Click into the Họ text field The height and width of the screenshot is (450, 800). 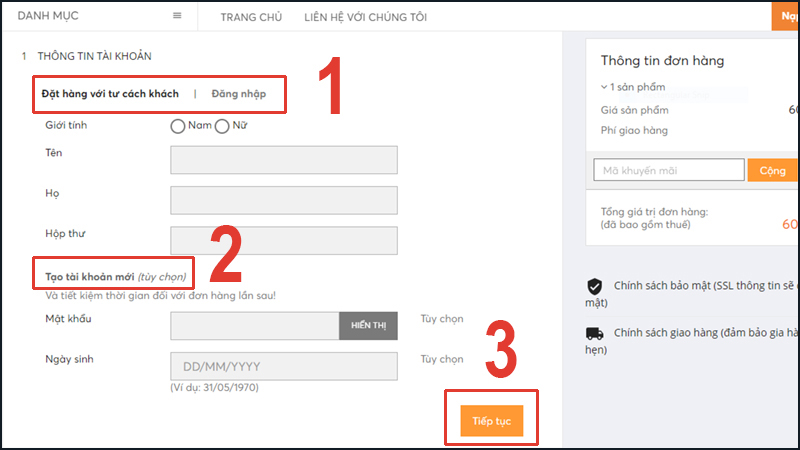coord(284,200)
